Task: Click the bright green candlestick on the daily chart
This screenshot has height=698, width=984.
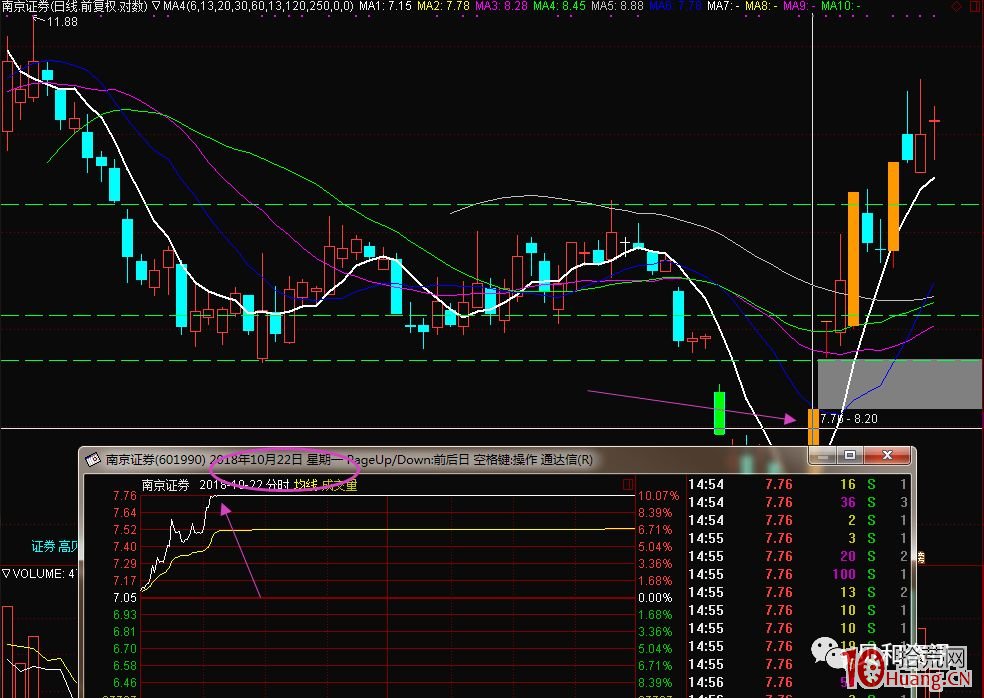Action: point(719,412)
